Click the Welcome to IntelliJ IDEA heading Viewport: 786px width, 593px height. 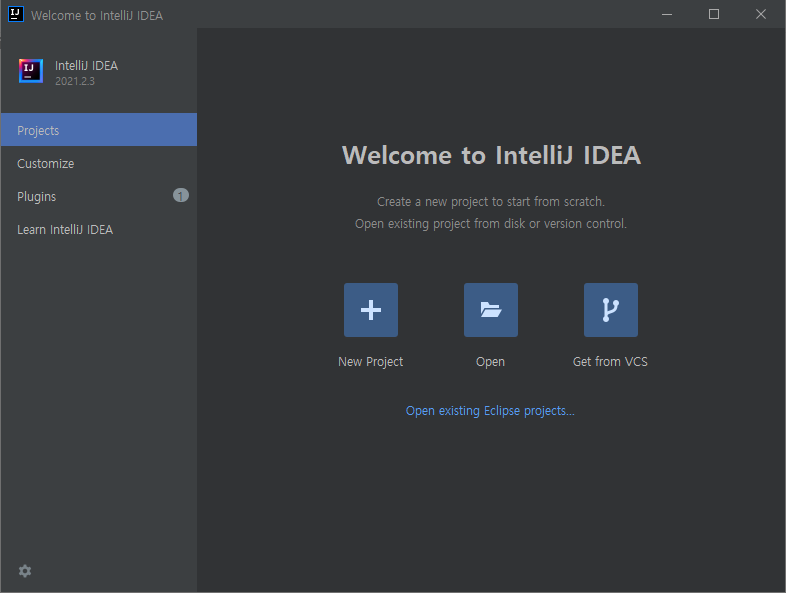click(491, 155)
